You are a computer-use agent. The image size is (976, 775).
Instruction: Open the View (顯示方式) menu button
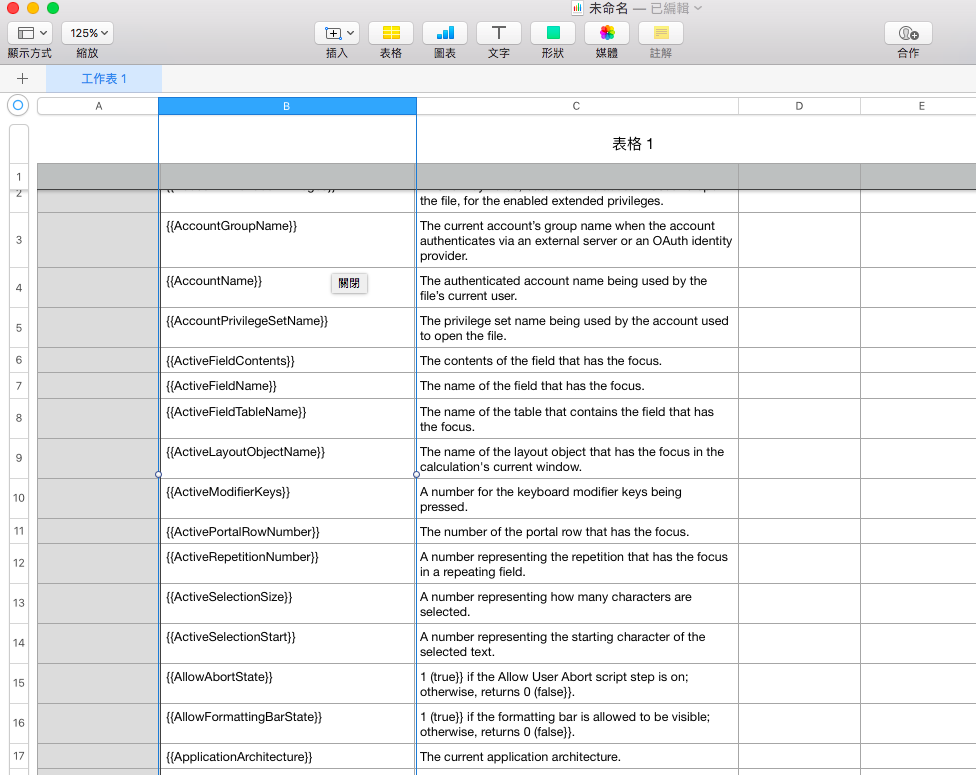30,33
